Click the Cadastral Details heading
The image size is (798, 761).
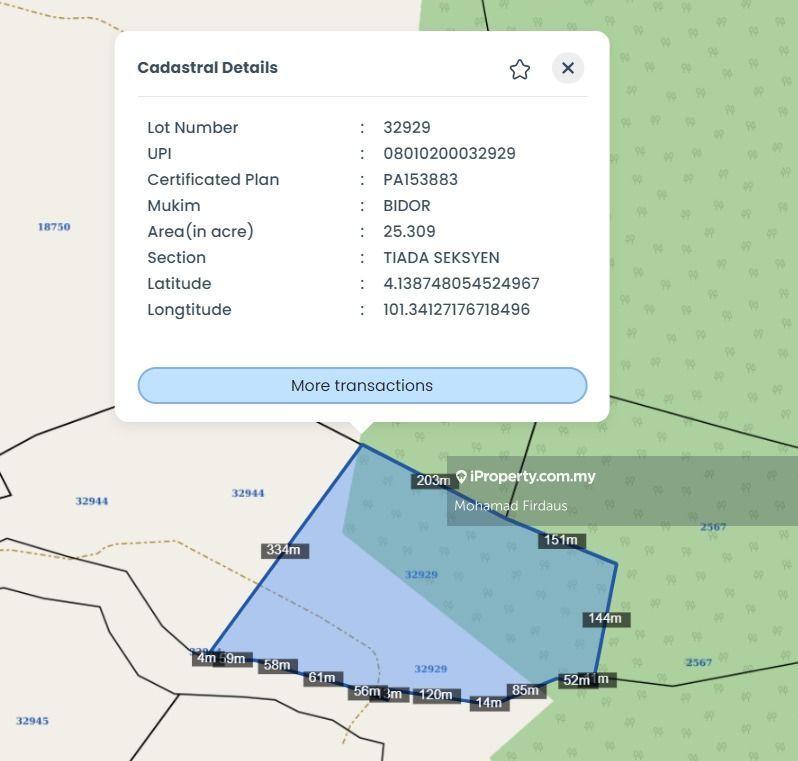(207, 68)
